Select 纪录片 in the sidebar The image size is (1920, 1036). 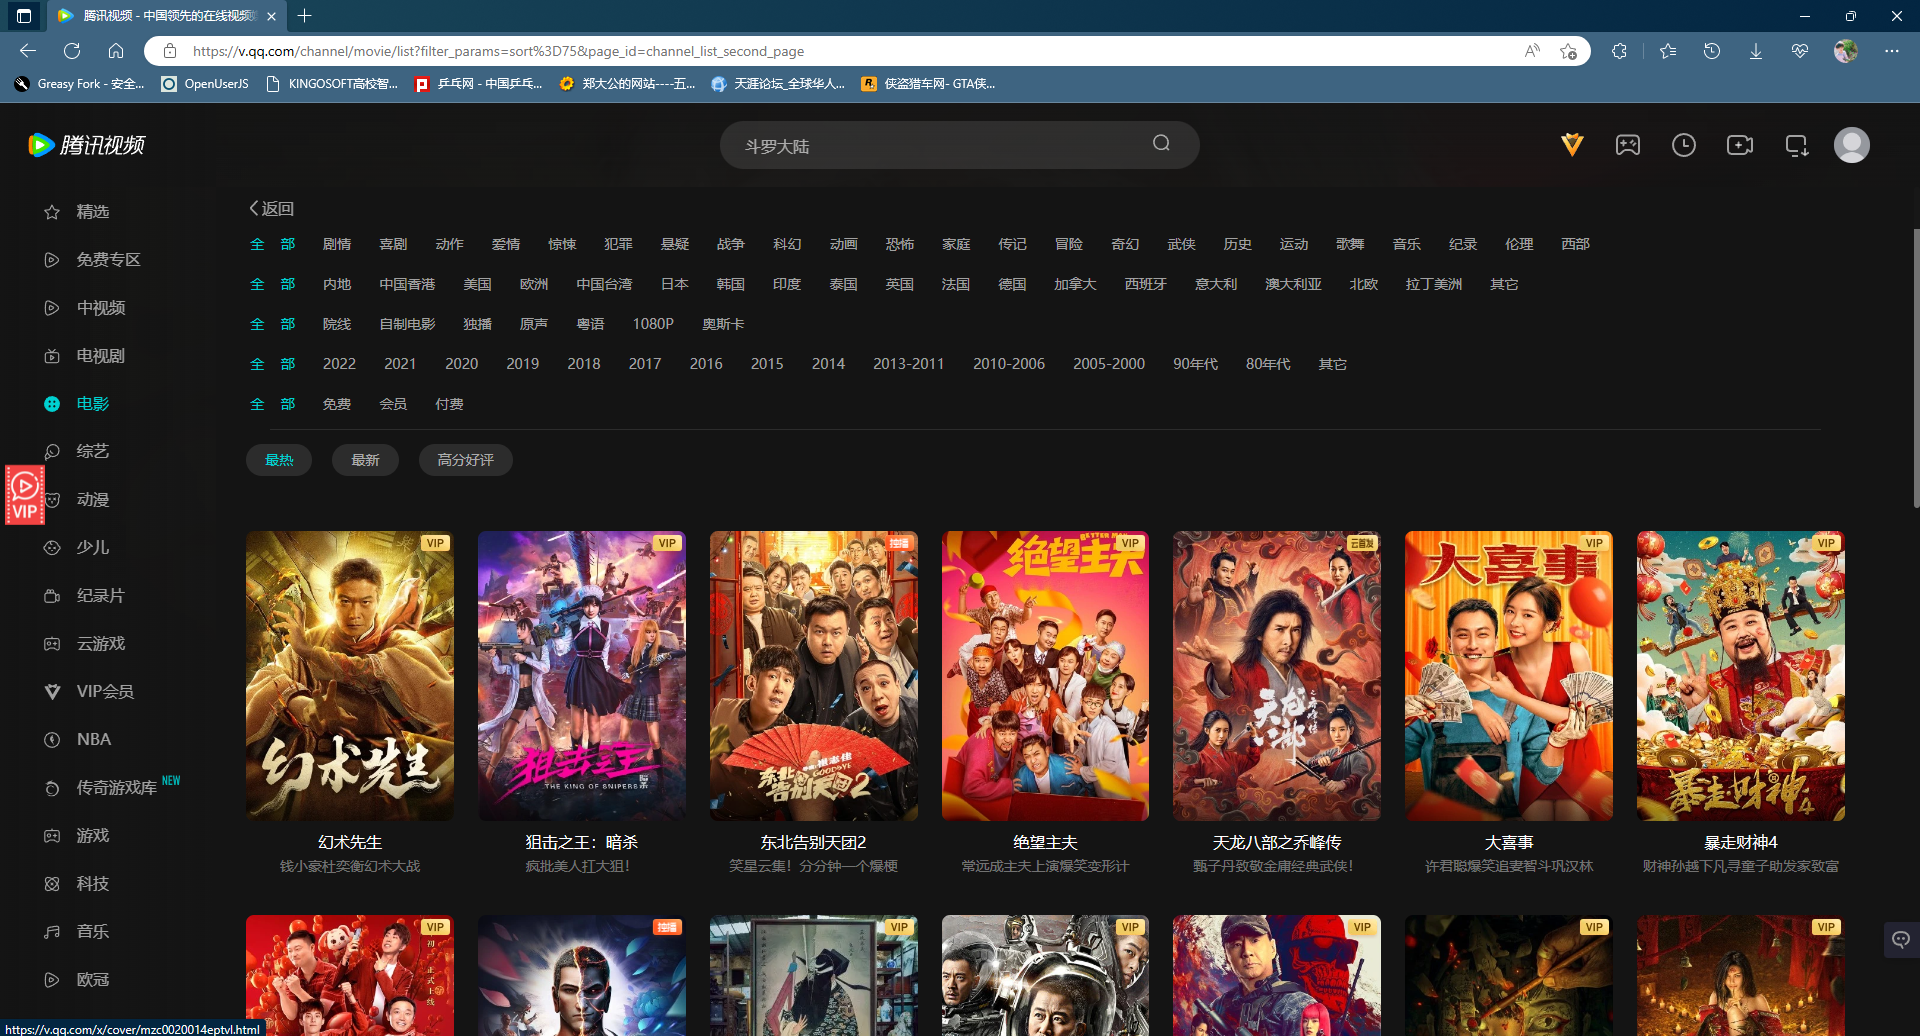[100, 596]
